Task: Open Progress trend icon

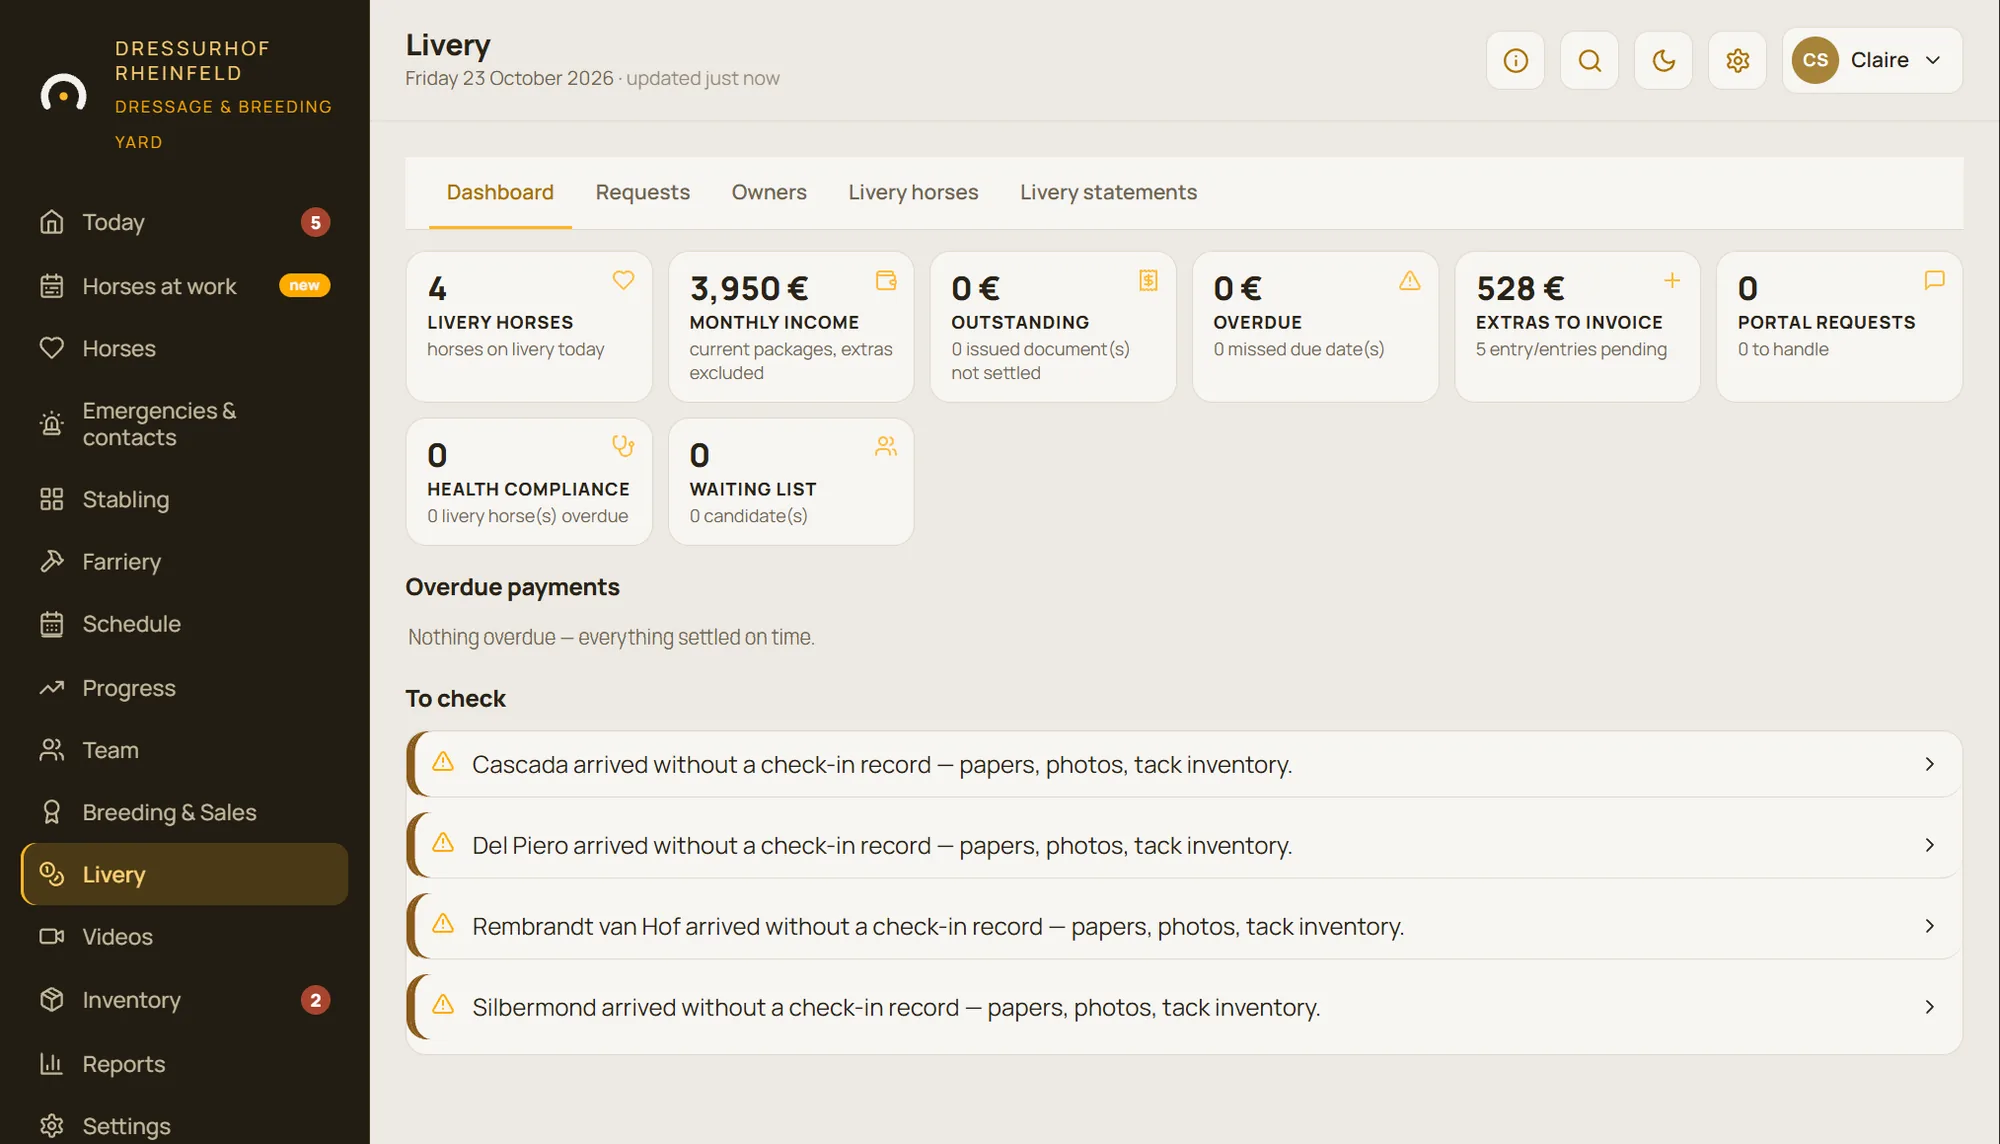Action: click(x=52, y=688)
